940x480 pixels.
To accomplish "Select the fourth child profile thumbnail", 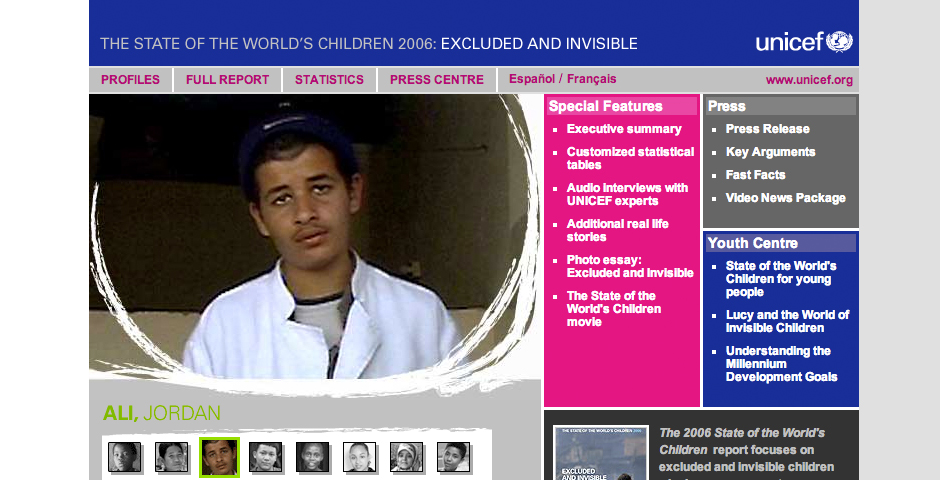I will (x=266, y=457).
